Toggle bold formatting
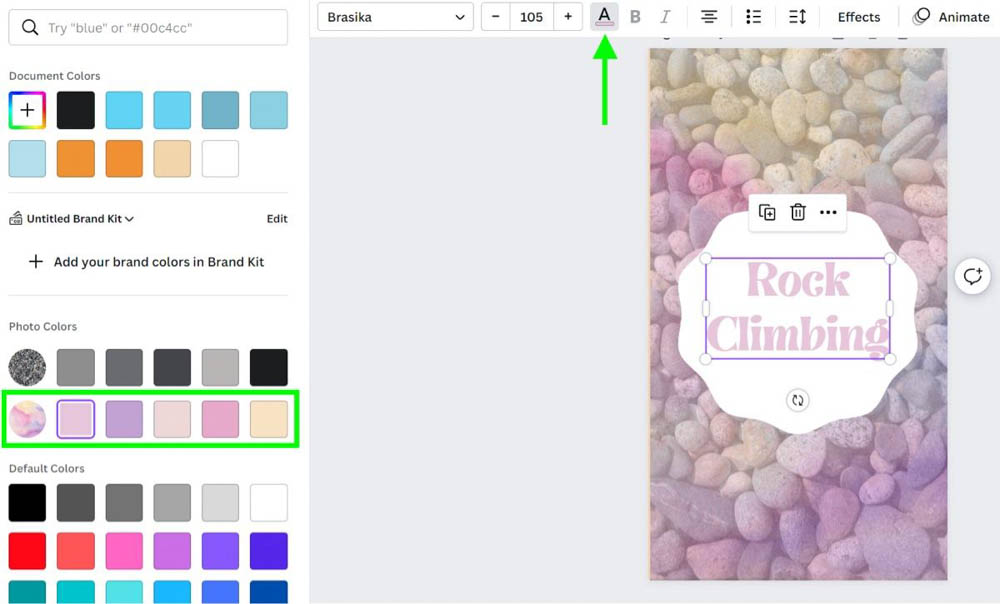Image resolution: width=1000 pixels, height=604 pixels. click(x=635, y=17)
